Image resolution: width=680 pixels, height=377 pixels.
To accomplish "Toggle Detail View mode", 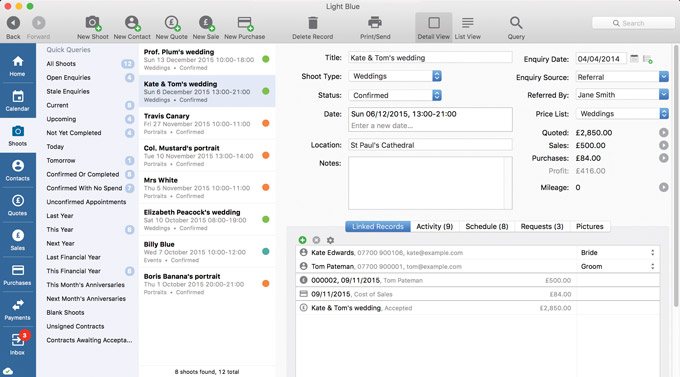I will 434,28.
